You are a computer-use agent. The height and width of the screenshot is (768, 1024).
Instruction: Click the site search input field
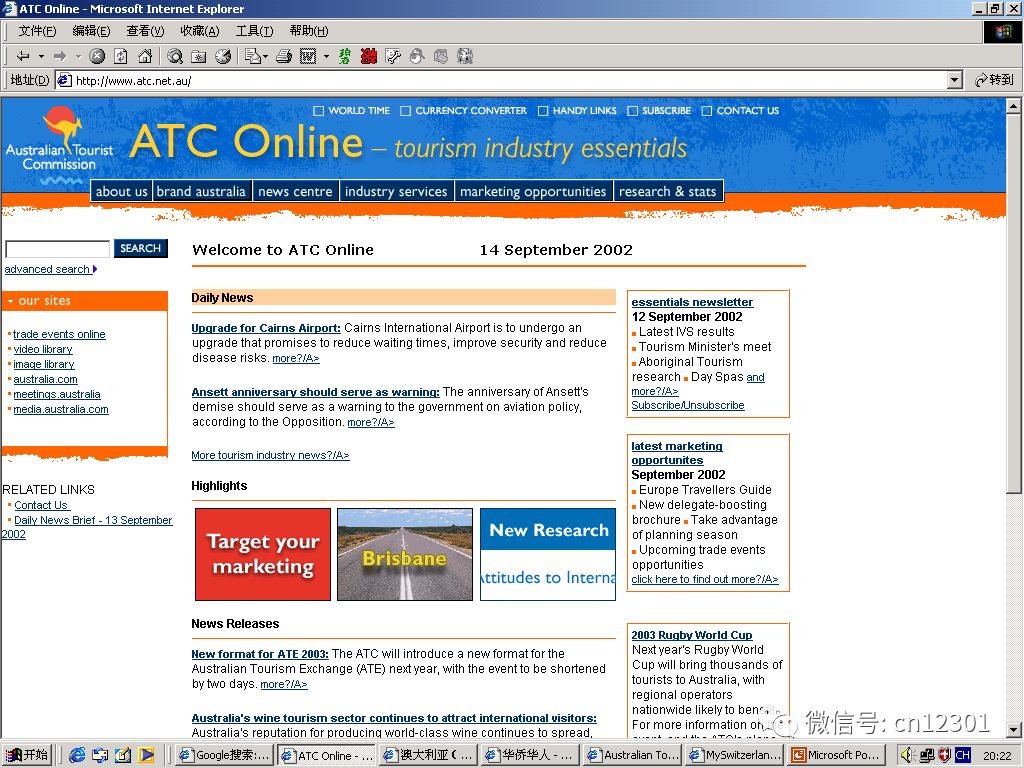pyautogui.click(x=57, y=249)
